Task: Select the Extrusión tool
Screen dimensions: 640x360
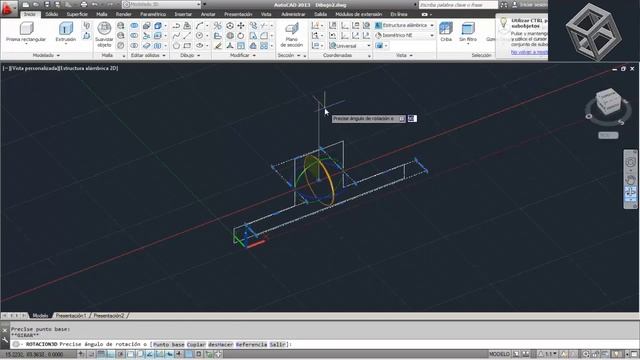Action: pyautogui.click(x=66, y=32)
